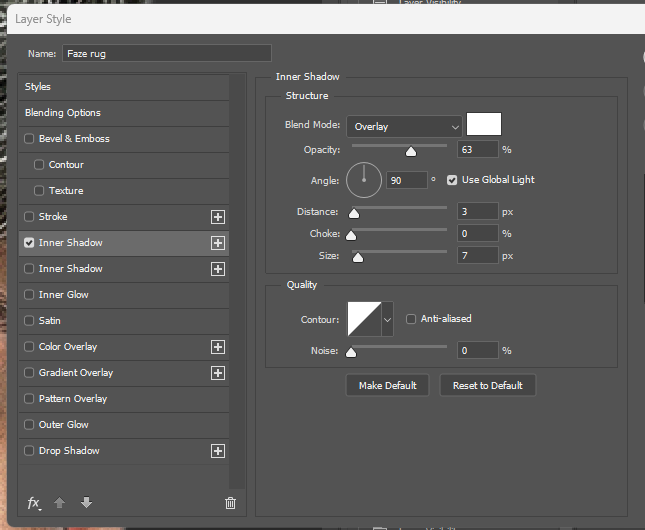Image resolution: width=645 pixels, height=530 pixels.
Task: Click the Name field containing Faze rug
Action: point(167,53)
